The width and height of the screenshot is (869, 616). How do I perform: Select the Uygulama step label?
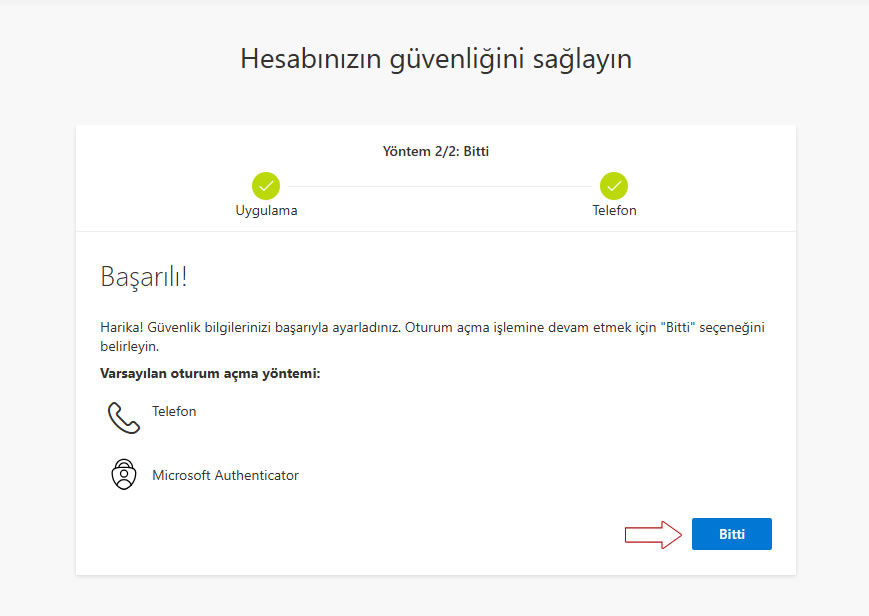click(266, 211)
